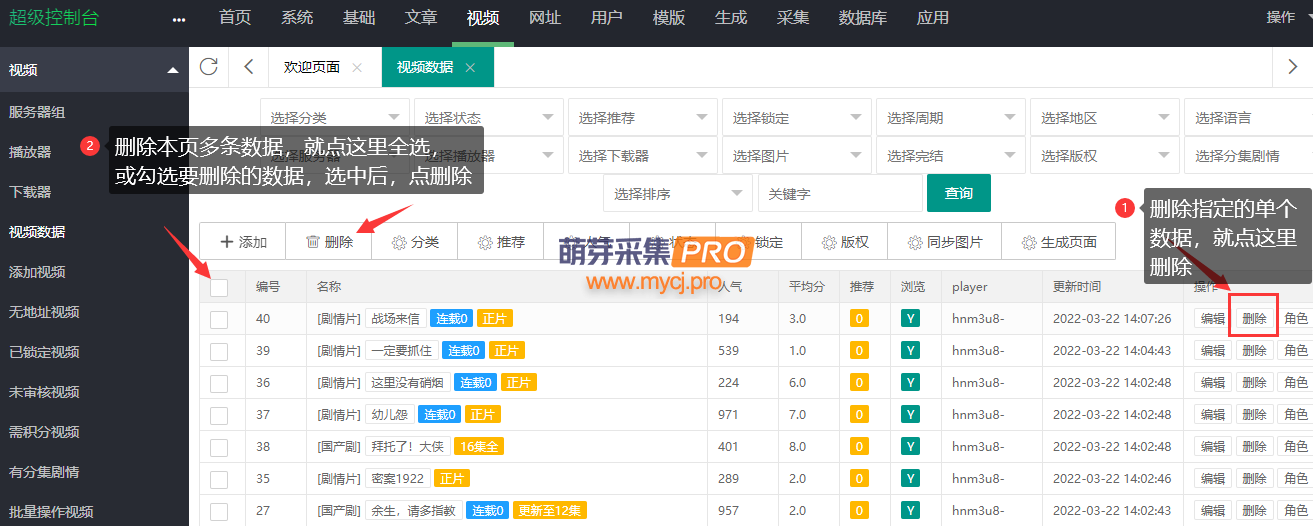Click the yellow 0 推荐 badge in row 35
The height and width of the screenshot is (526, 1313).
click(x=859, y=479)
